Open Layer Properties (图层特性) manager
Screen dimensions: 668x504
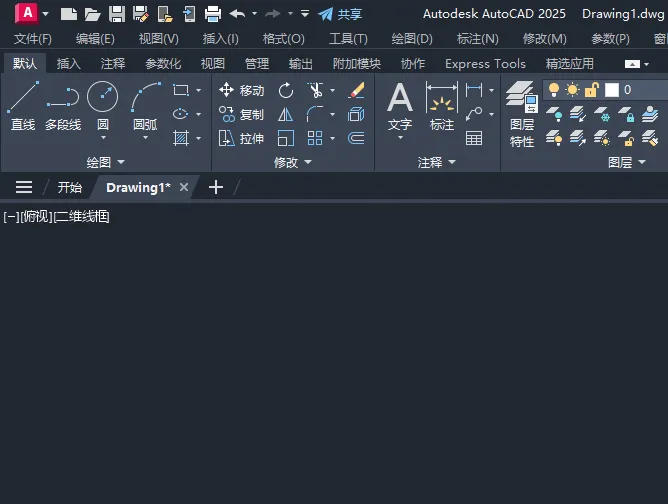pos(522,114)
